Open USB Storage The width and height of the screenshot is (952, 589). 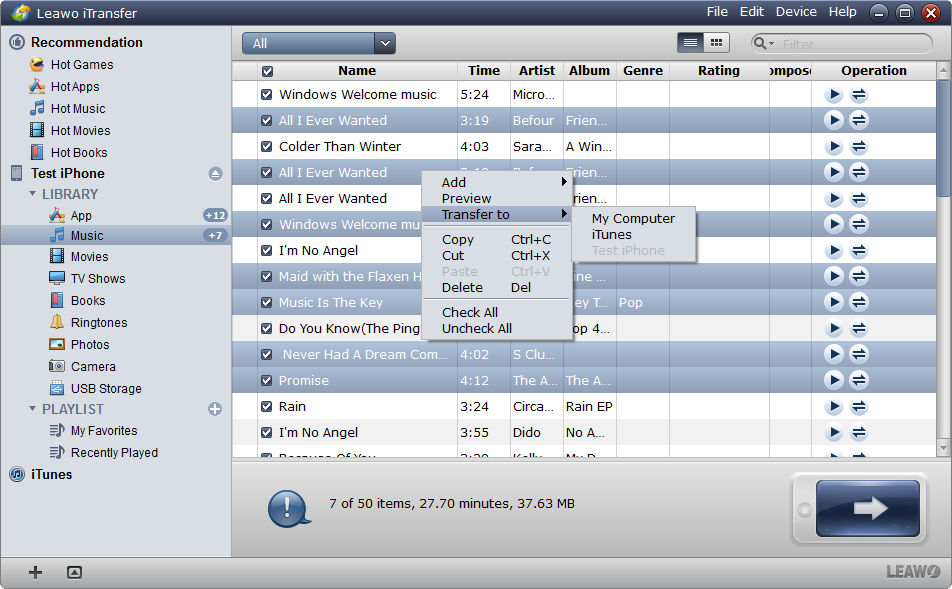coord(106,389)
